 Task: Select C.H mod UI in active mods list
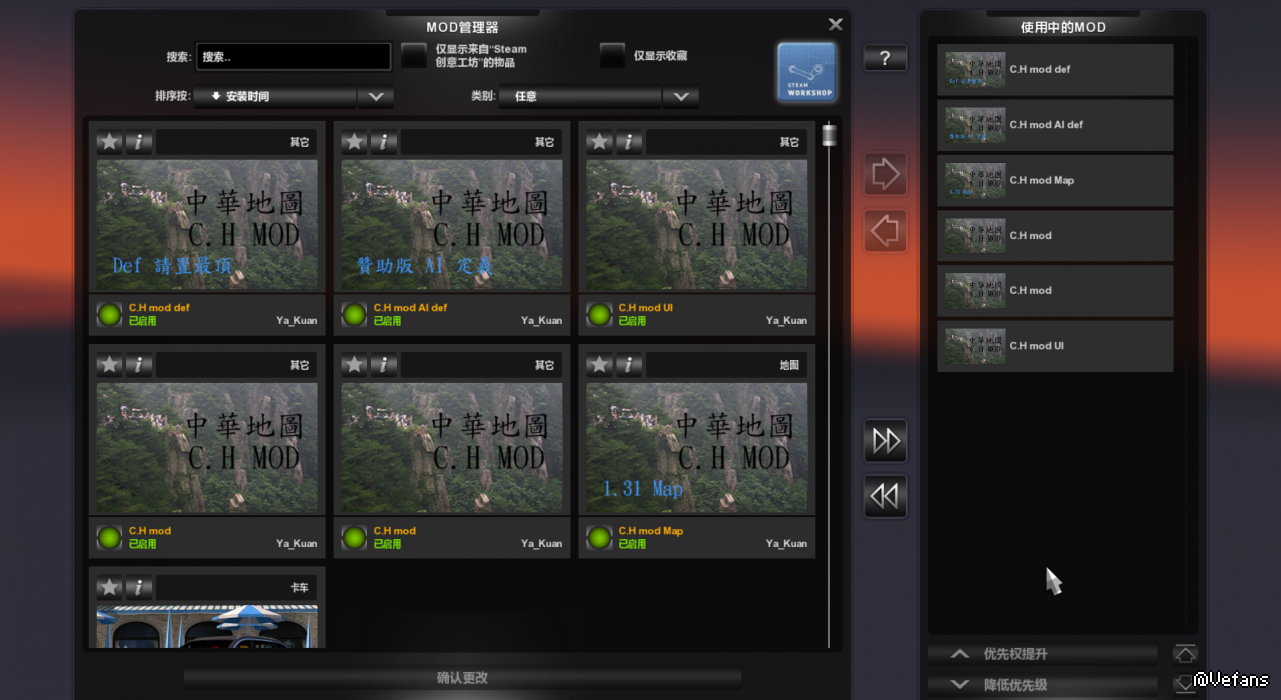coord(1055,346)
